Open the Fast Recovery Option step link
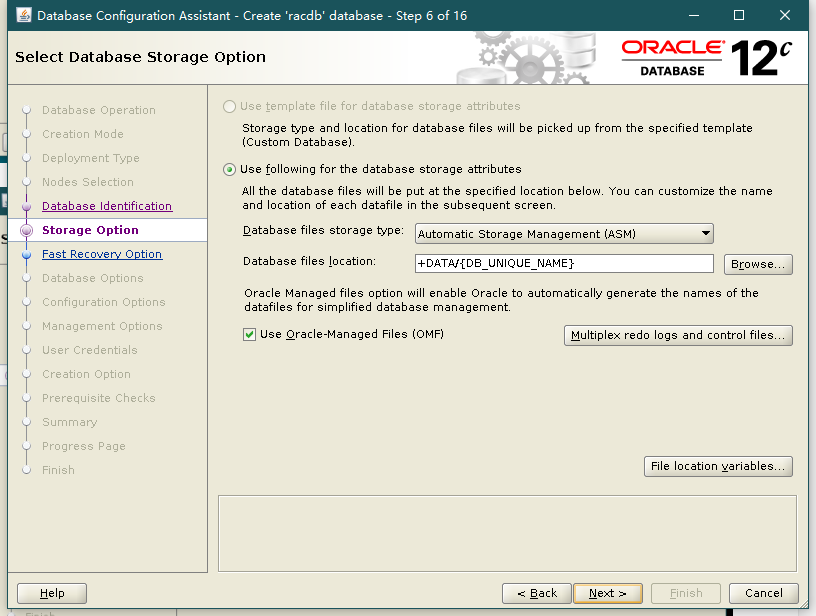This screenshot has width=816, height=616. point(102,254)
